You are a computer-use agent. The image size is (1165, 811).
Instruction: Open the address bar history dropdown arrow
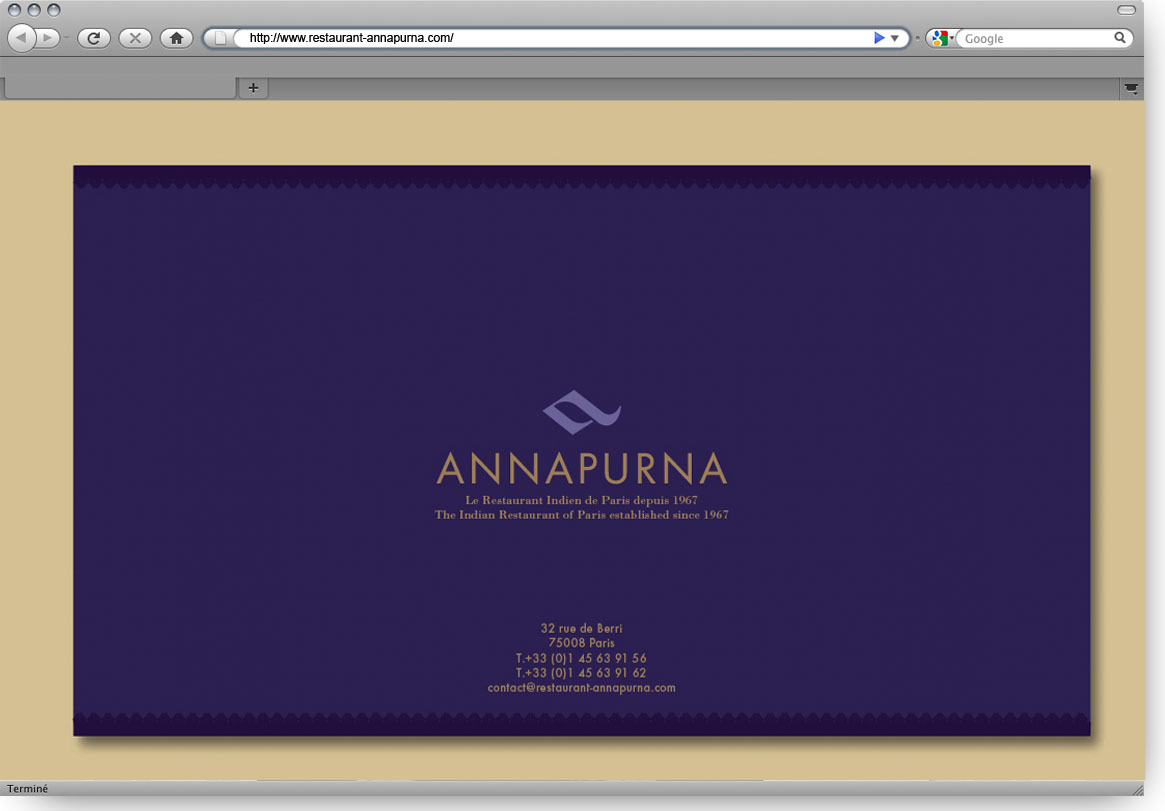[x=895, y=39]
